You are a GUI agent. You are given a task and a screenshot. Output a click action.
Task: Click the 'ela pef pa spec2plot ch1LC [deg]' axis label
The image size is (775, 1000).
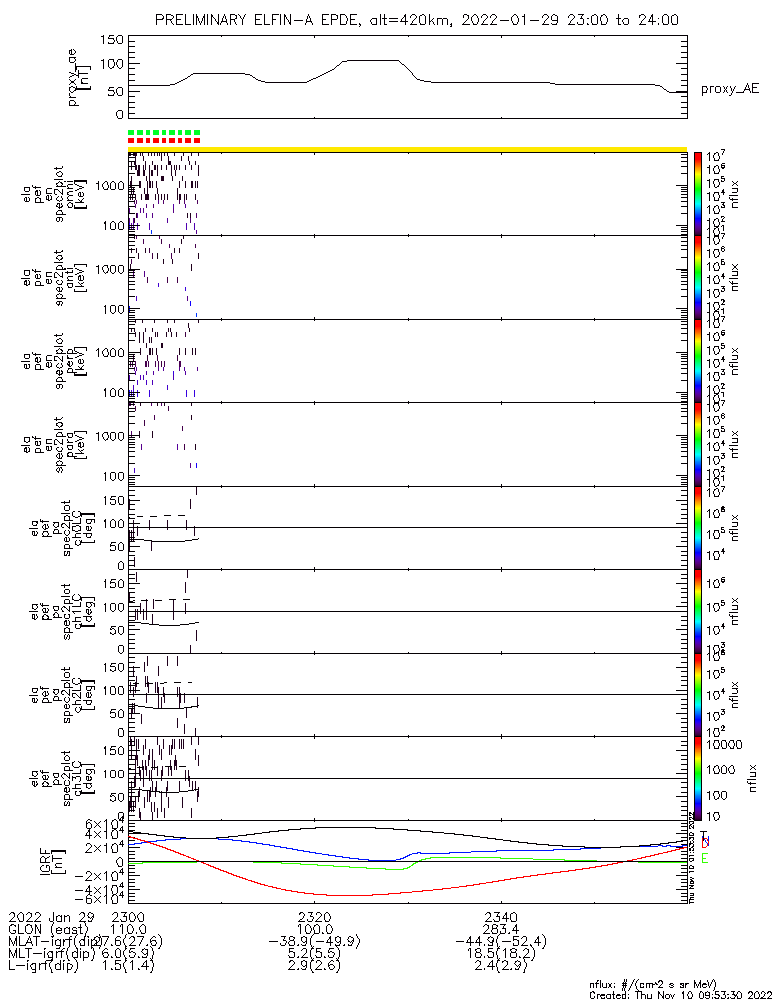click(x=62, y=612)
